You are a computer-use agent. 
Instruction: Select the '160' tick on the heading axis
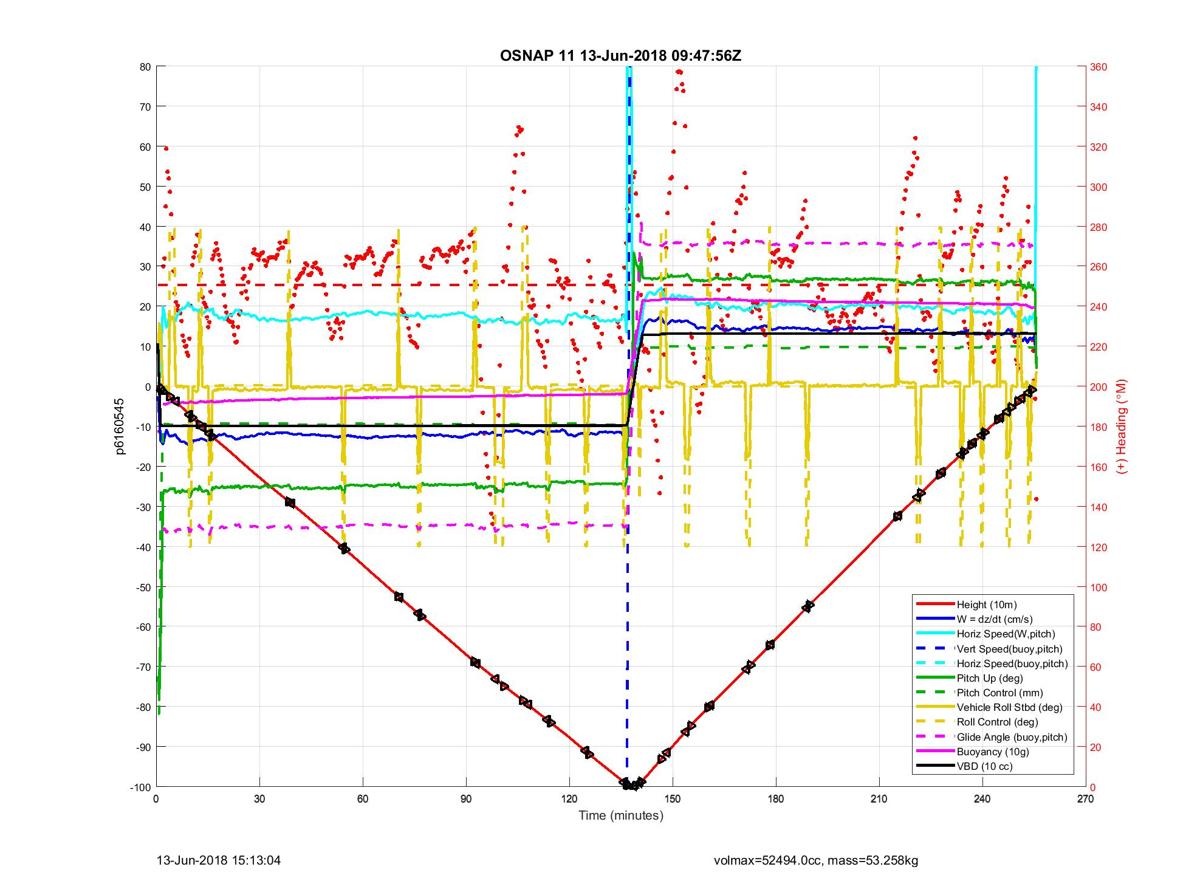tap(1100, 467)
